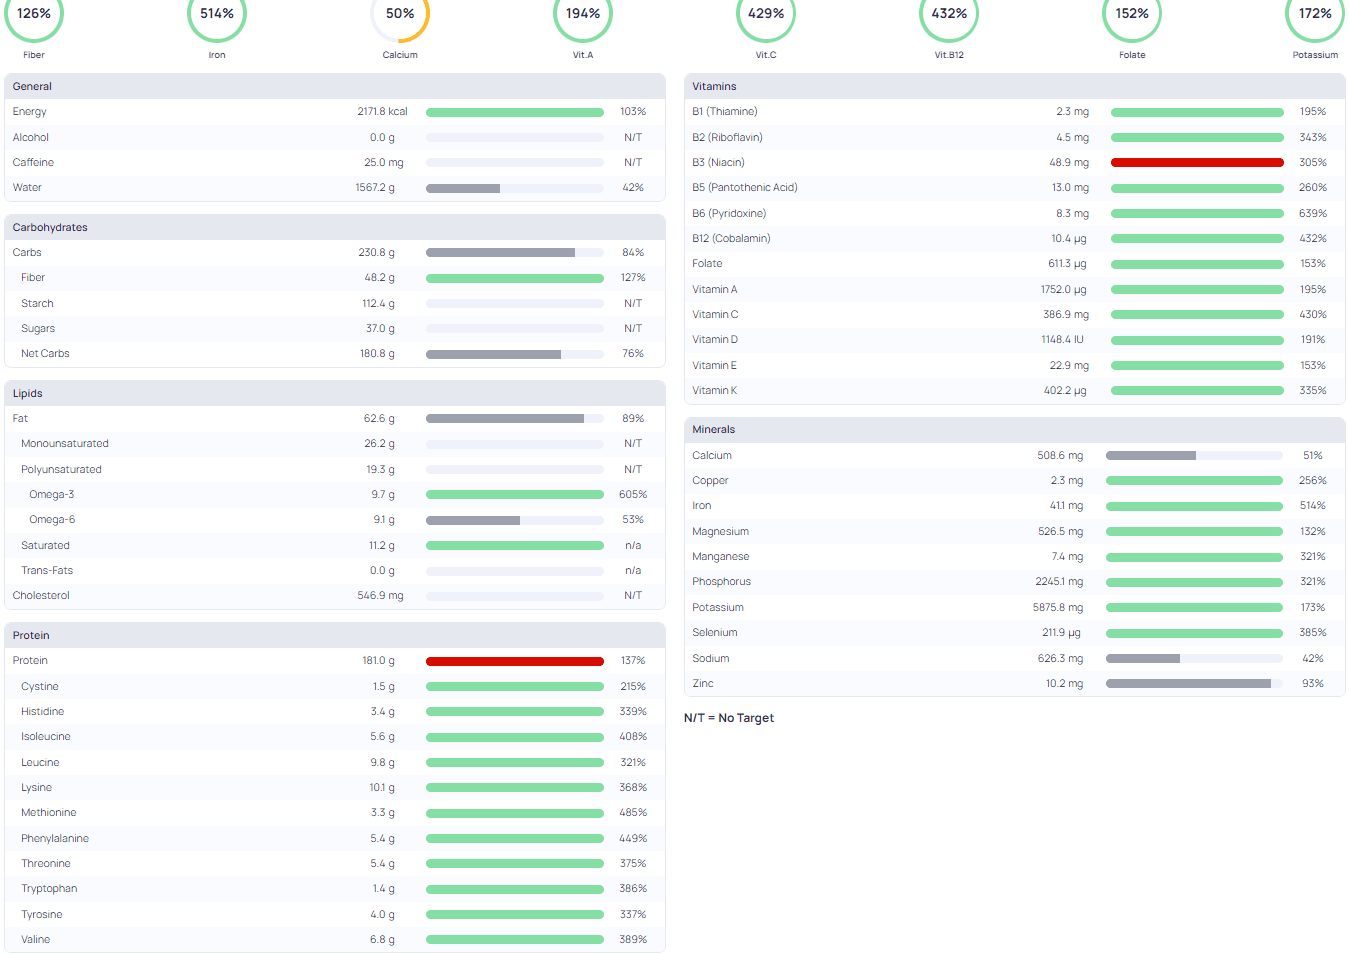Click the Vitamin D 1148.4 IU value
The width and height of the screenshot is (1349, 955).
pyautogui.click(x=1062, y=340)
